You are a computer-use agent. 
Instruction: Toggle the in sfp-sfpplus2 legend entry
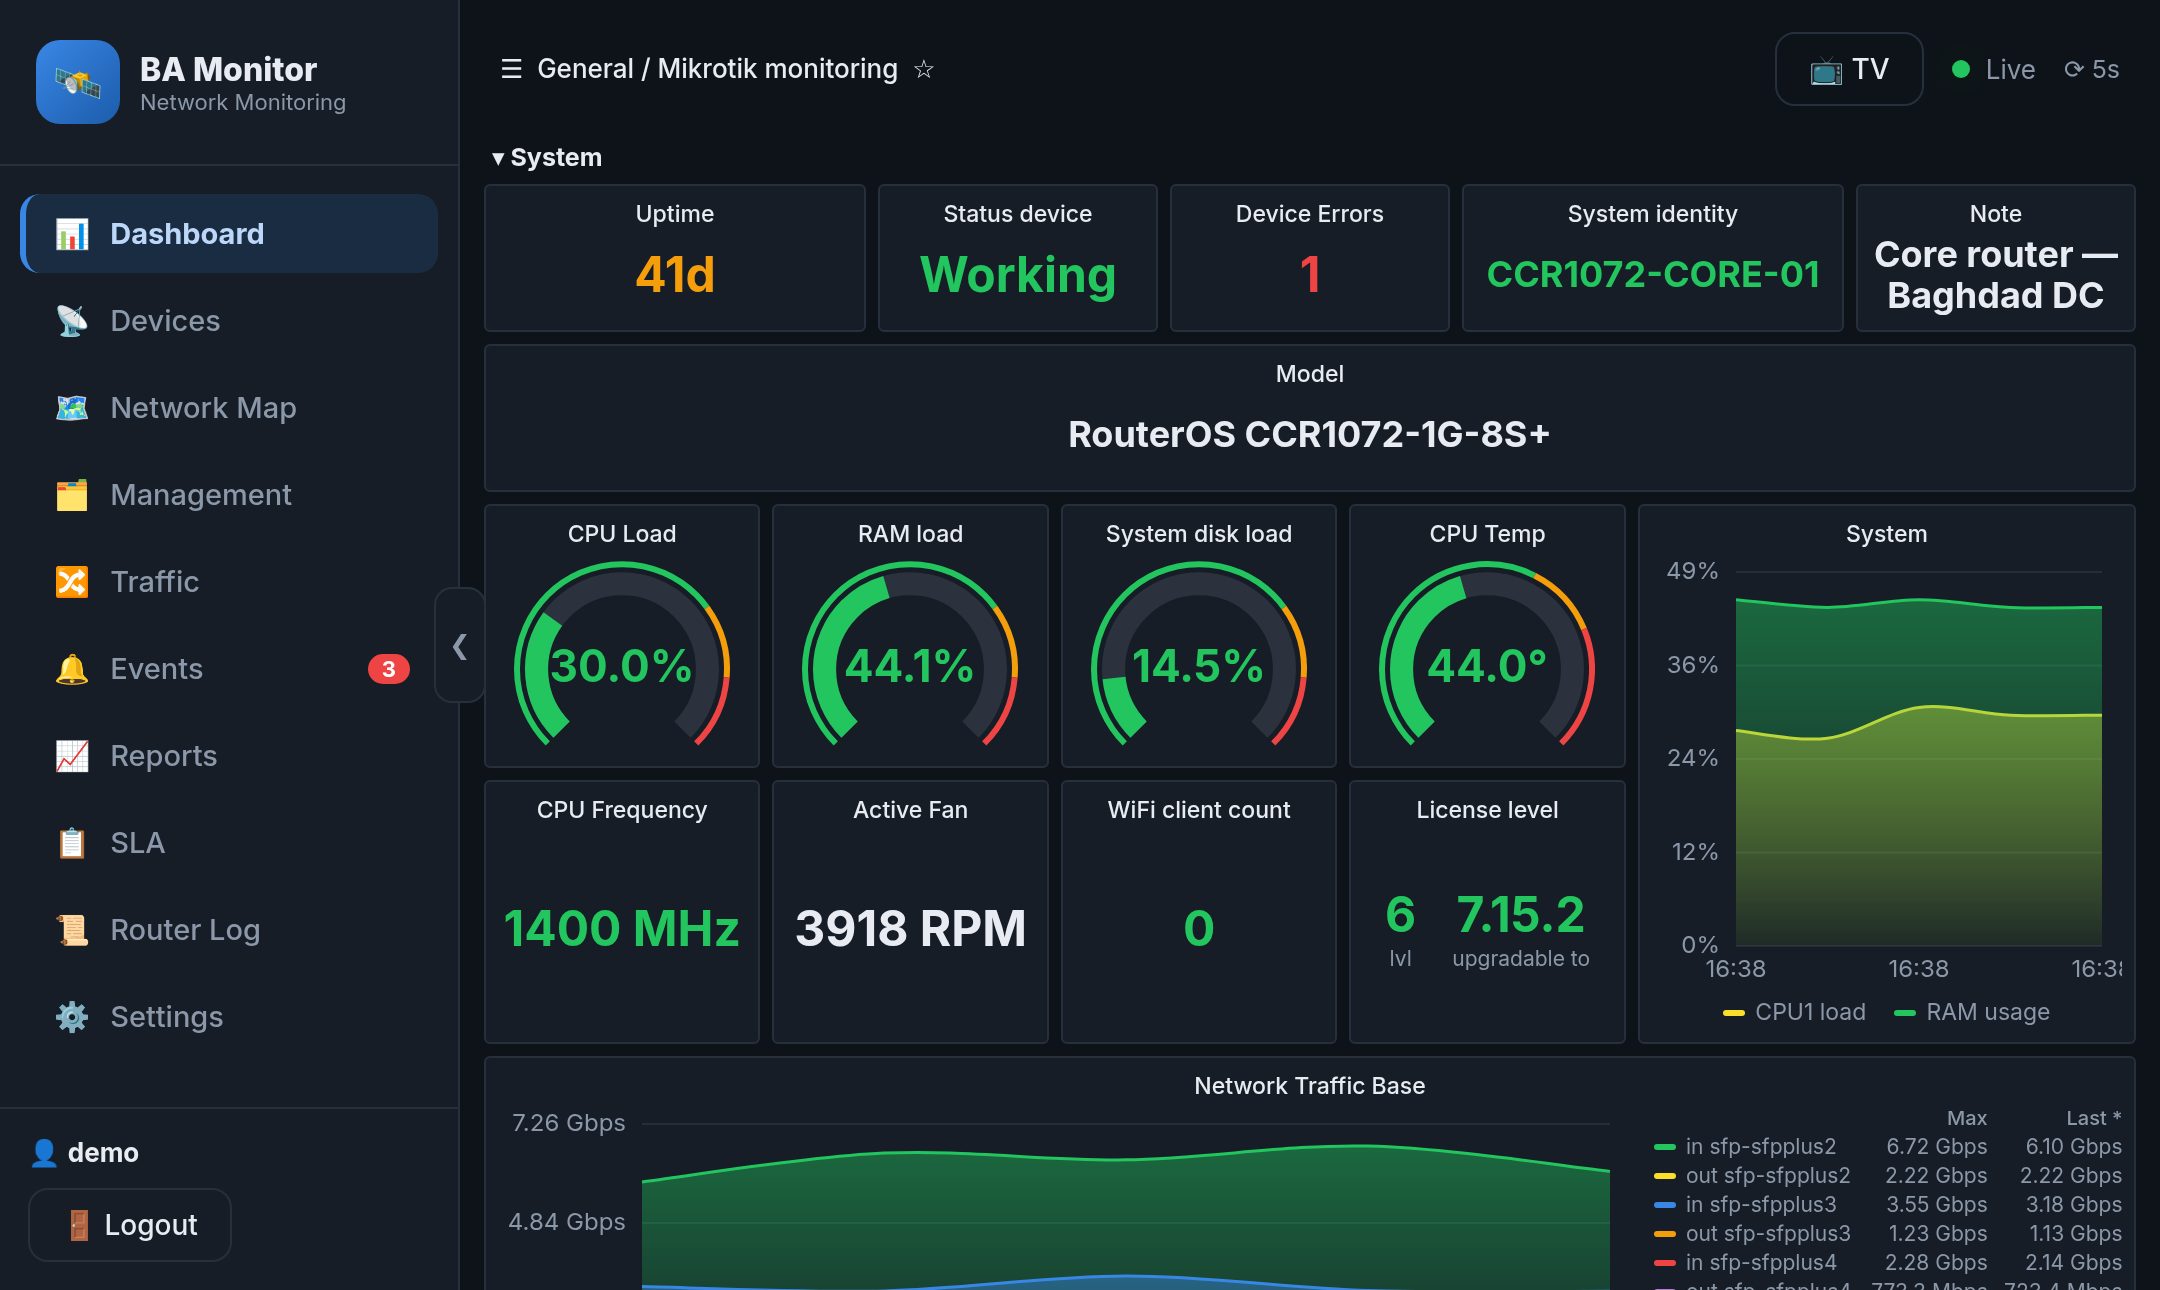1745,1146
